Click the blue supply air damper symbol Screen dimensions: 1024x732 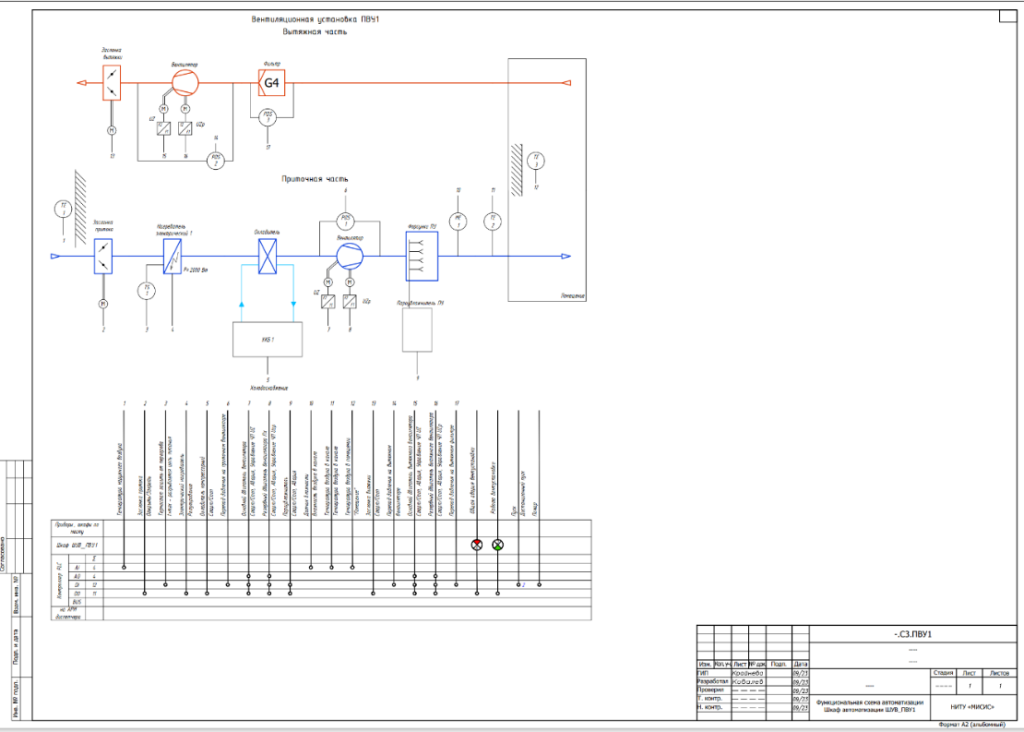[102, 256]
